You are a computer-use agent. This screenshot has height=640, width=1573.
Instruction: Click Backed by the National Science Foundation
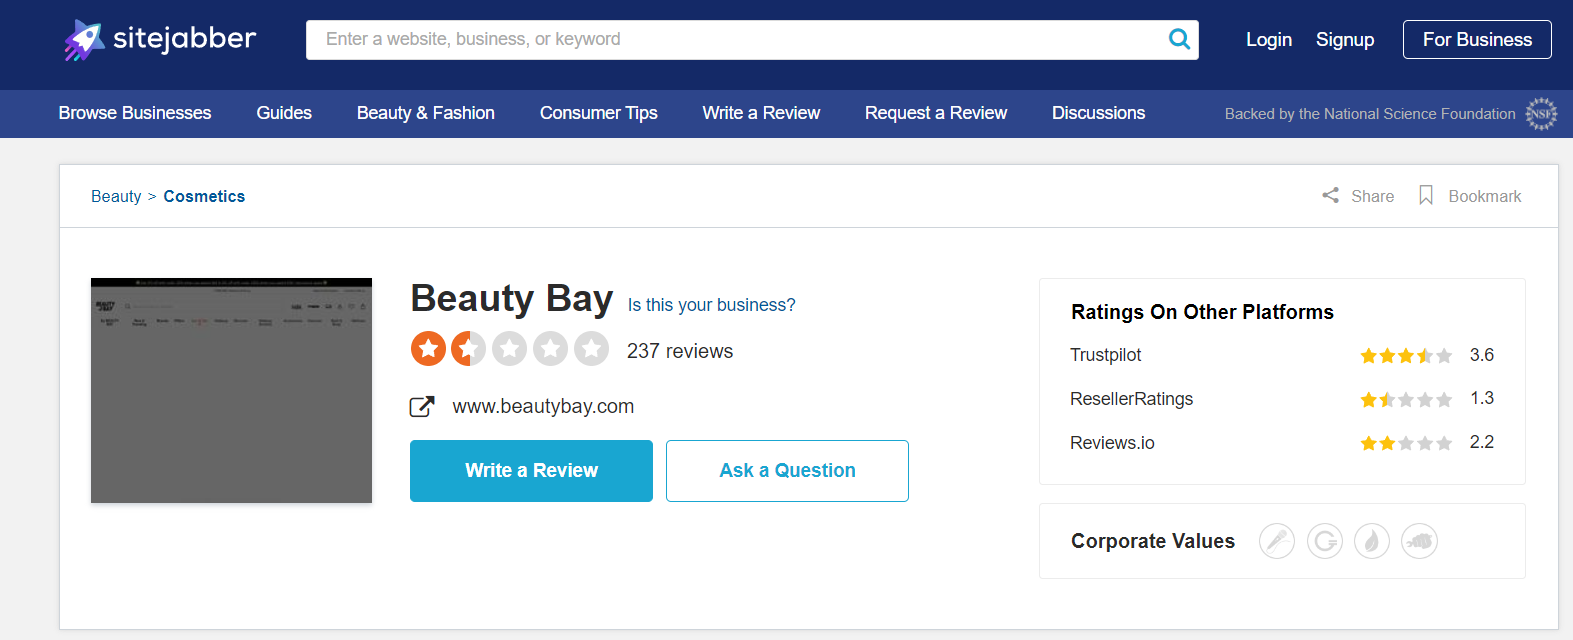coord(1370,114)
